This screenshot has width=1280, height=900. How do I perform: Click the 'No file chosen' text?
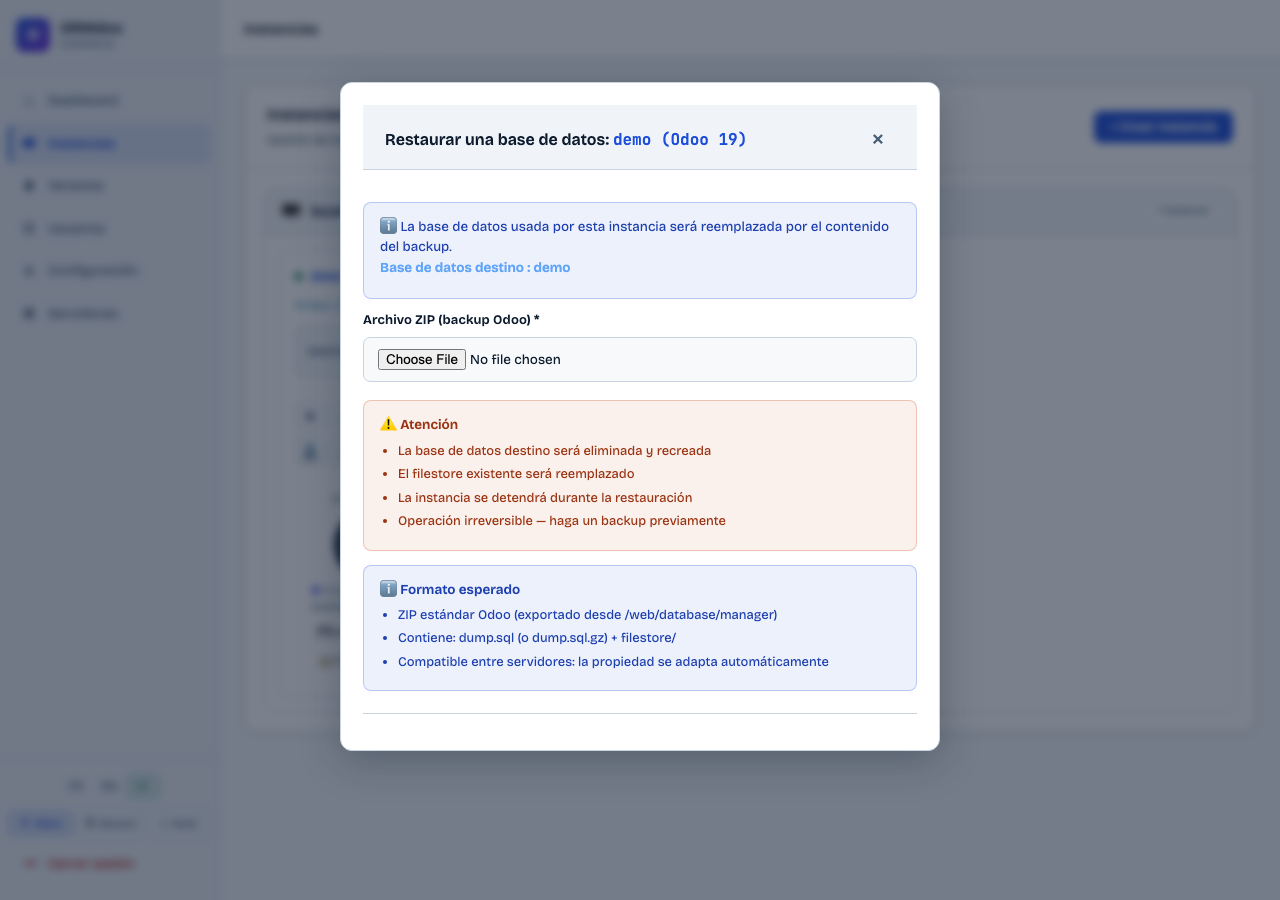pyautogui.click(x=515, y=360)
